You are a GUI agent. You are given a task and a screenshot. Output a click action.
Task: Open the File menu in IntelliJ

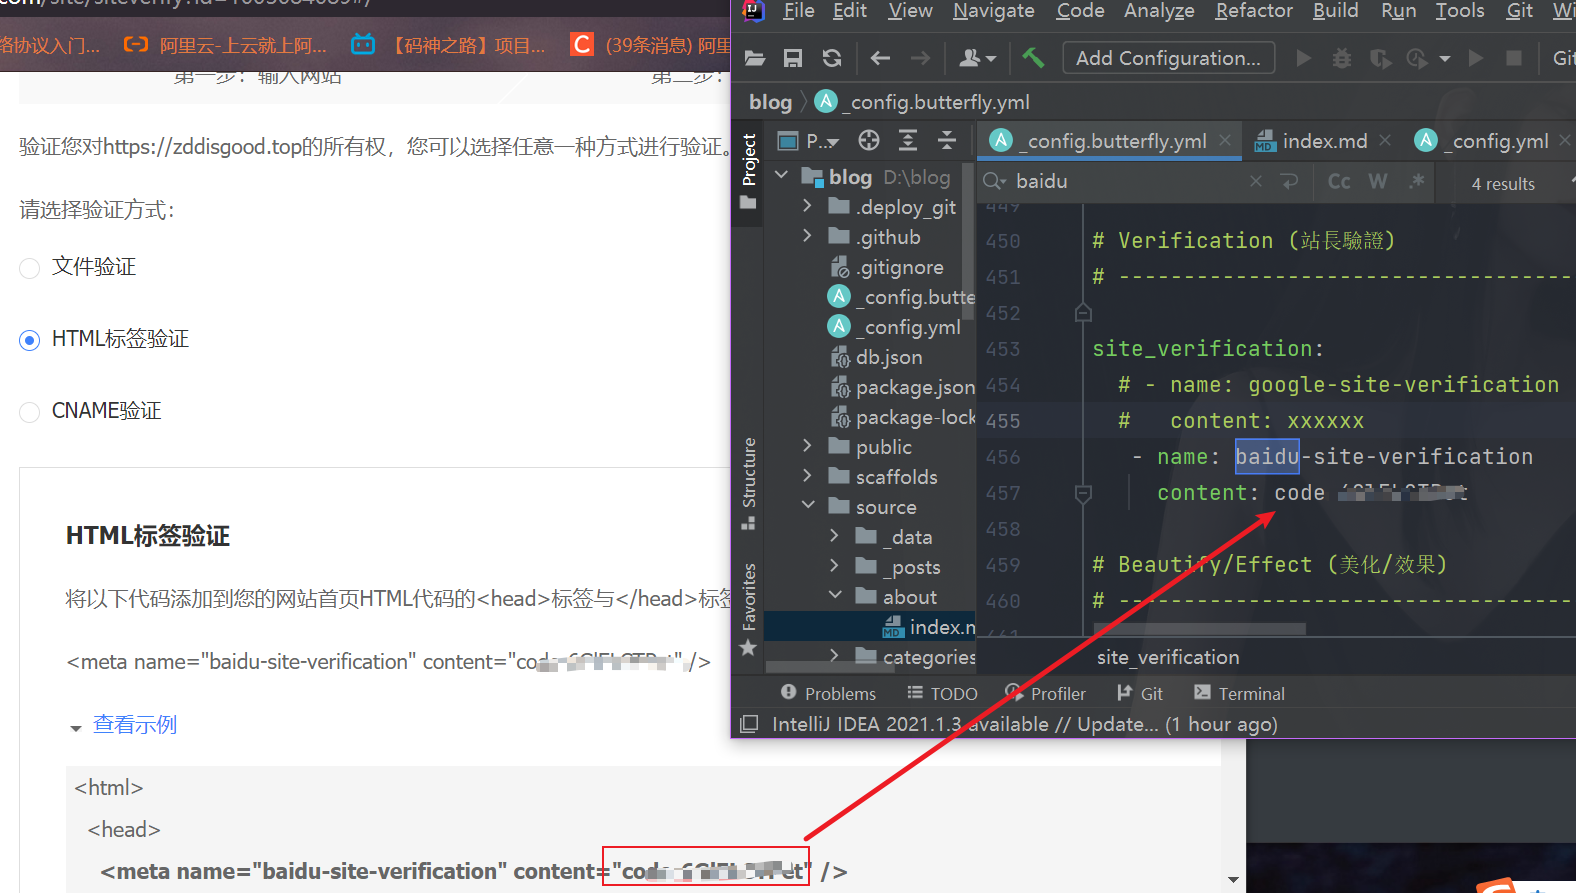(x=798, y=11)
